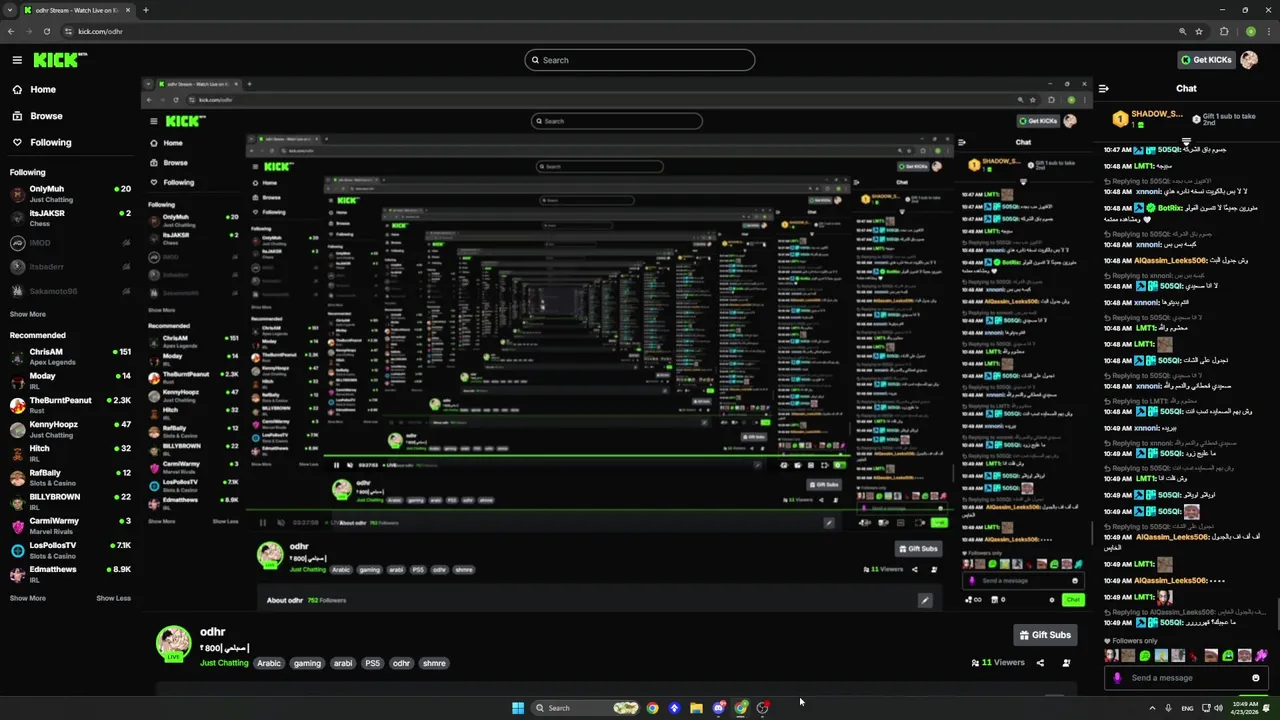Open Discord from the taskbar
The height and width of the screenshot is (720, 1280).
tap(718, 708)
